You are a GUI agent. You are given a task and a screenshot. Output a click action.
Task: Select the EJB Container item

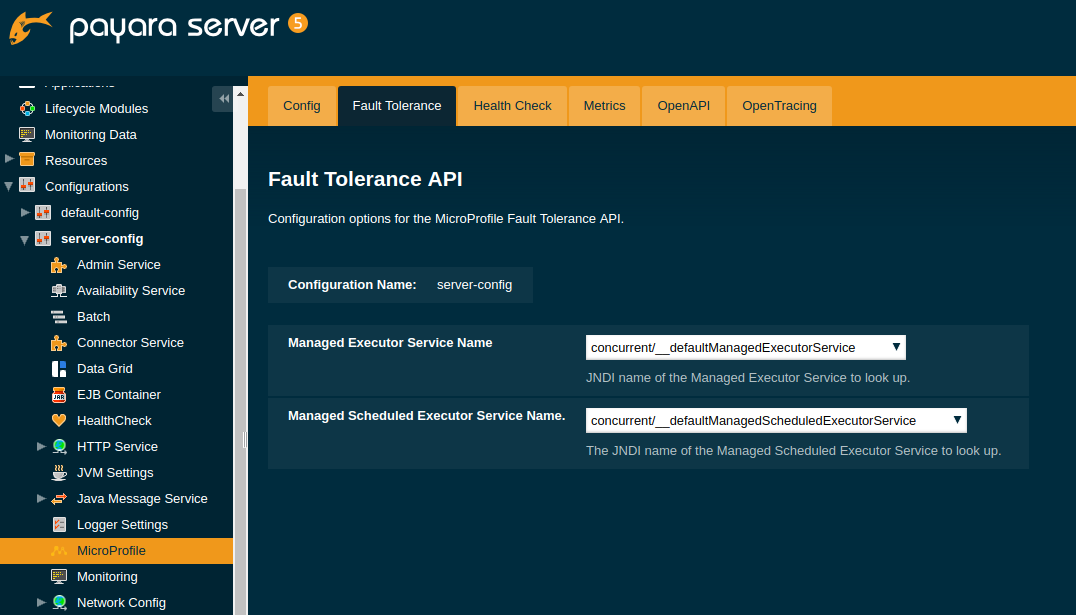pos(119,395)
